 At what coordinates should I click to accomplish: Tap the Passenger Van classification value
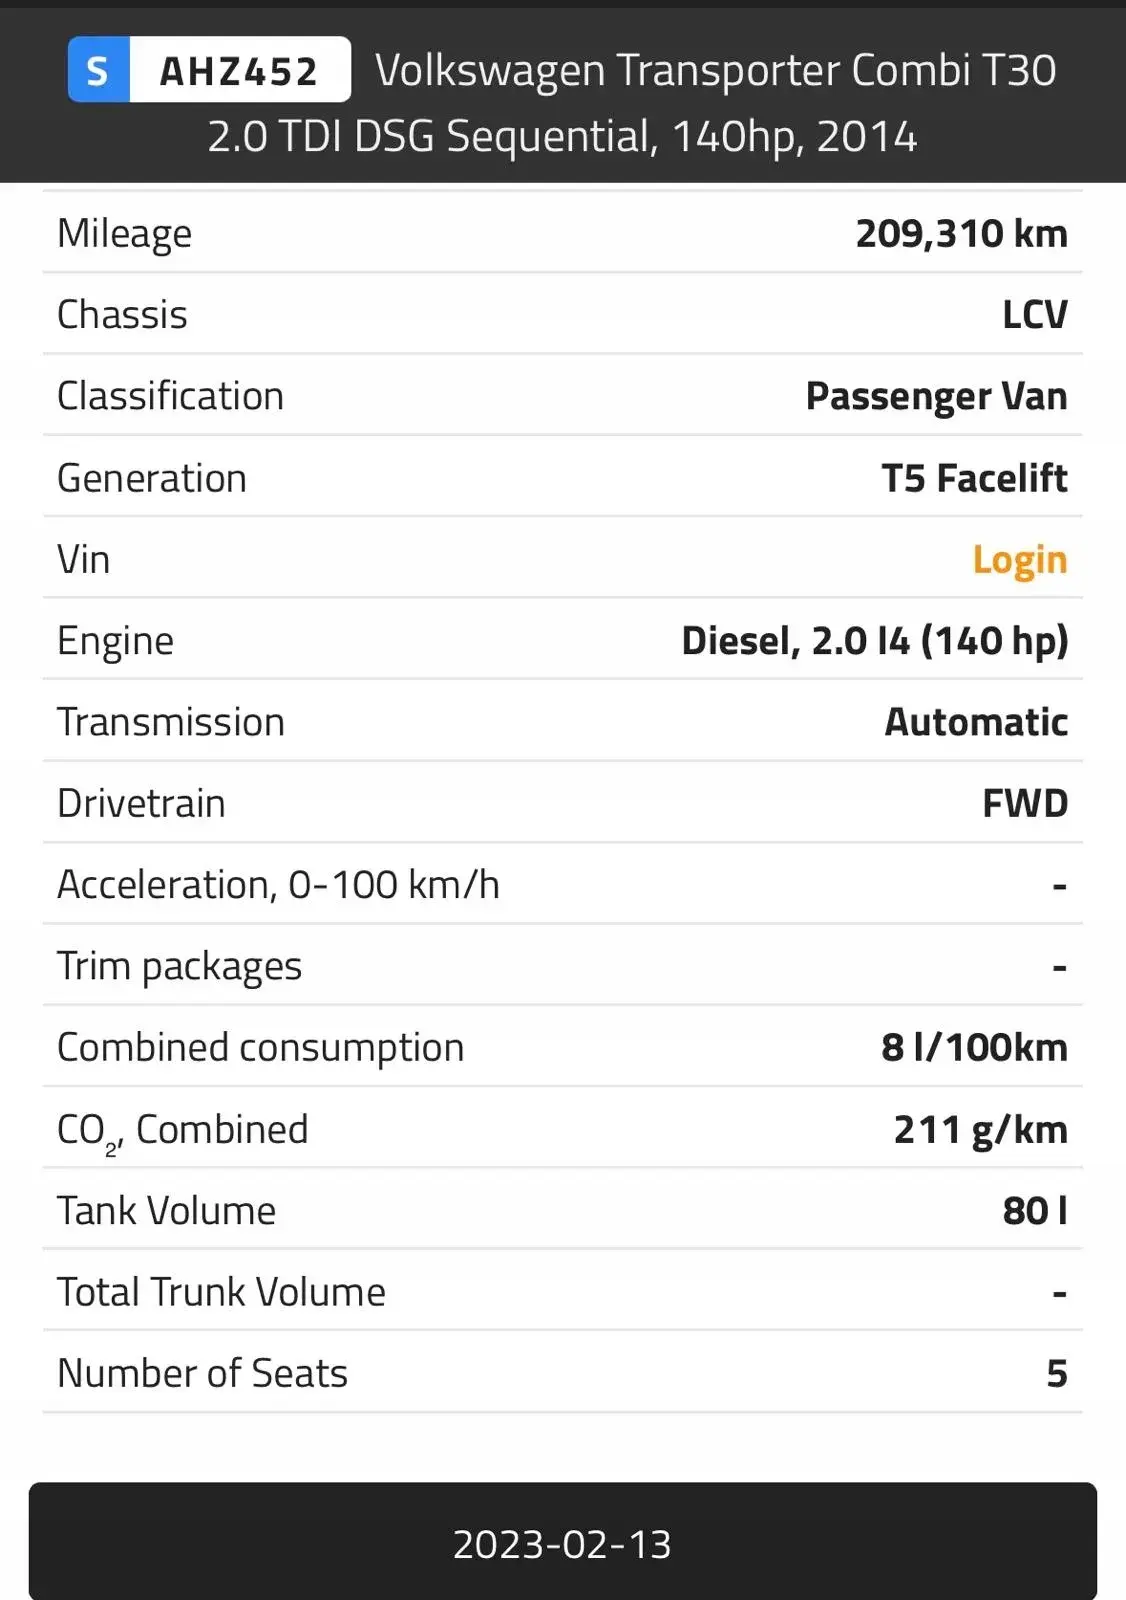(936, 397)
